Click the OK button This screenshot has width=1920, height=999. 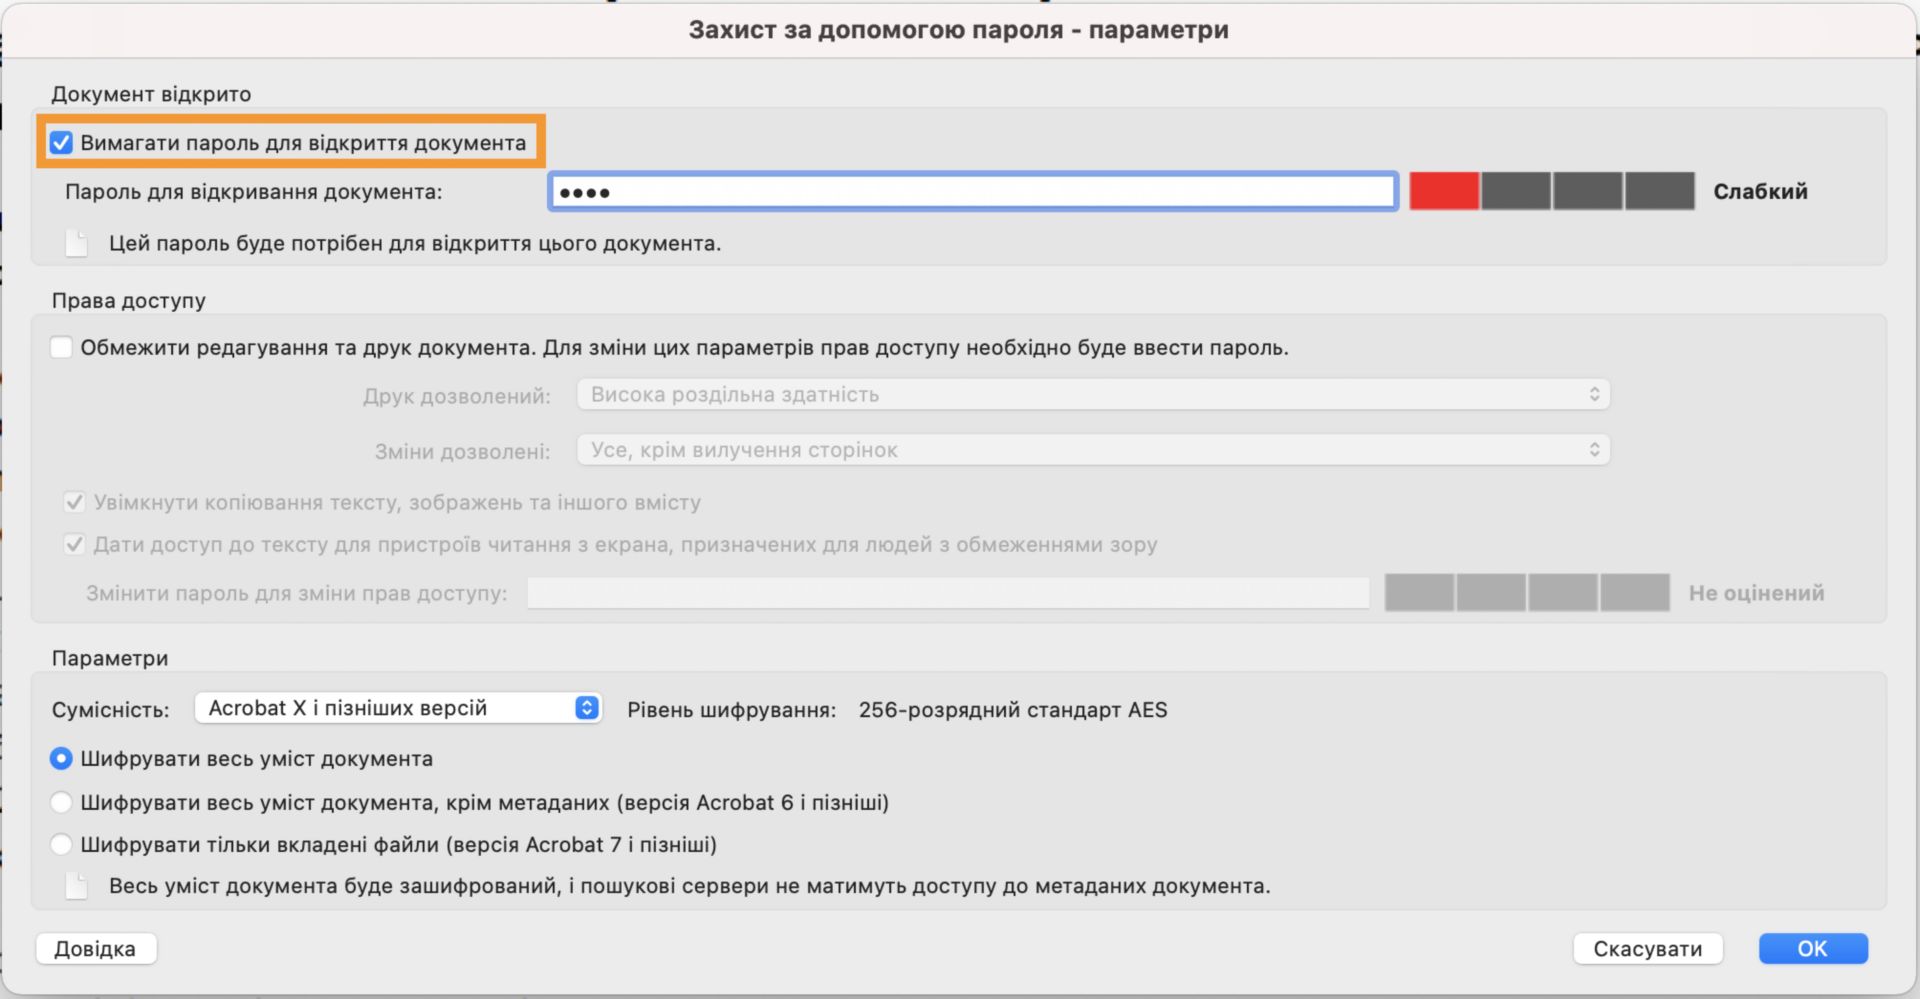point(1812,948)
